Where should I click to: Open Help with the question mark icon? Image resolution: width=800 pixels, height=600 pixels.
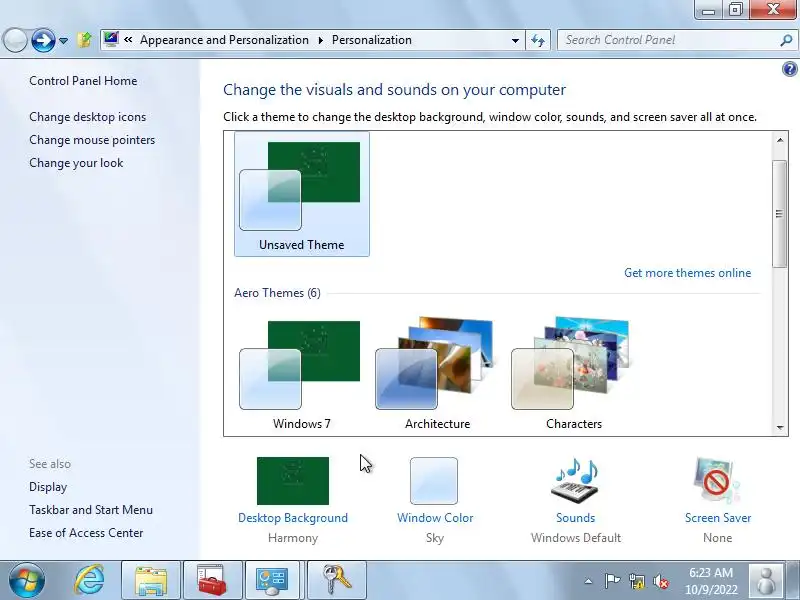(789, 69)
